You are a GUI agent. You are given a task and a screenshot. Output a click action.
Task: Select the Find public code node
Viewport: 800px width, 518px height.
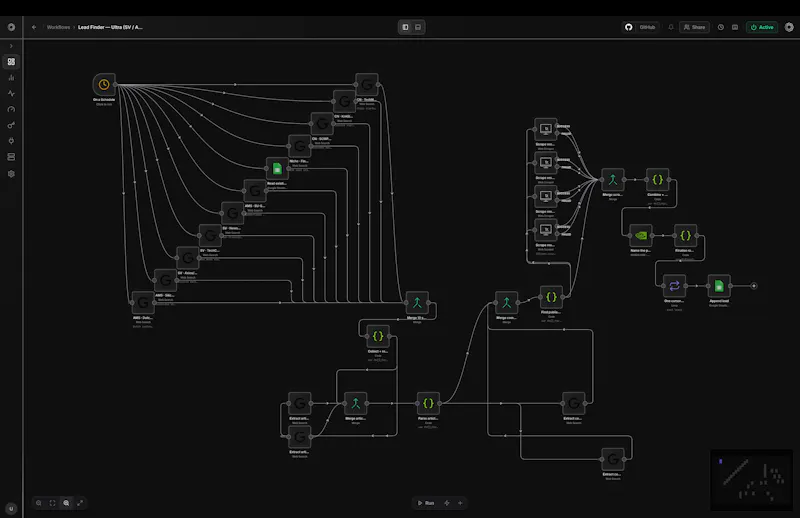click(551, 297)
